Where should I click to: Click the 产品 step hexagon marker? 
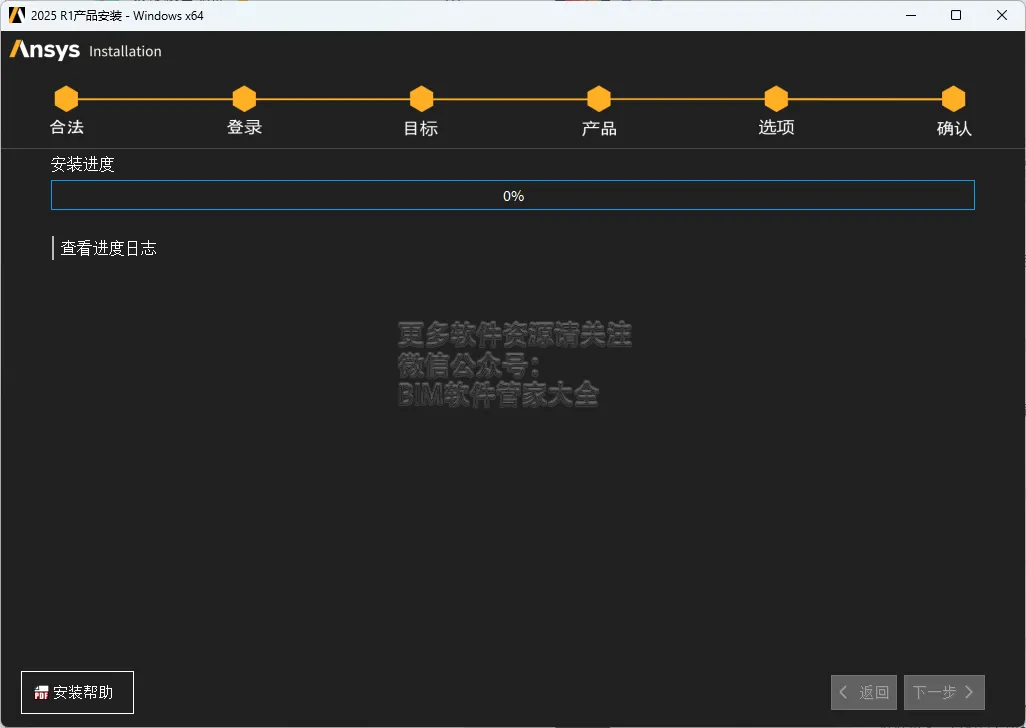tap(599, 99)
